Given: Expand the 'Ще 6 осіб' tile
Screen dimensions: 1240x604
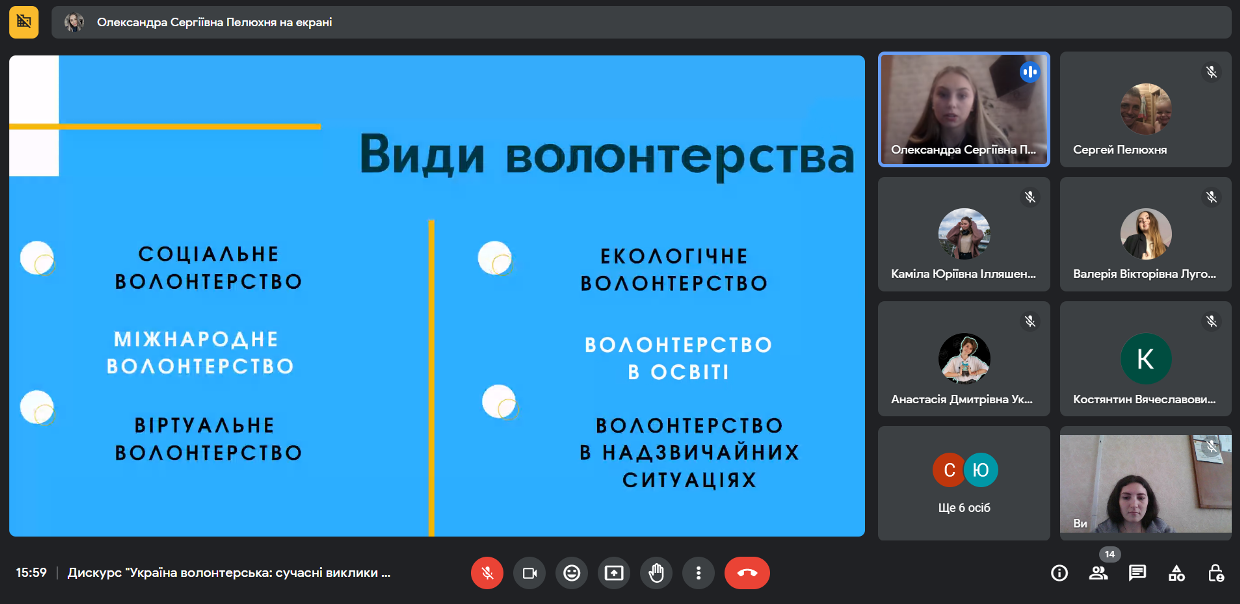Looking at the screenshot, I should [x=964, y=483].
